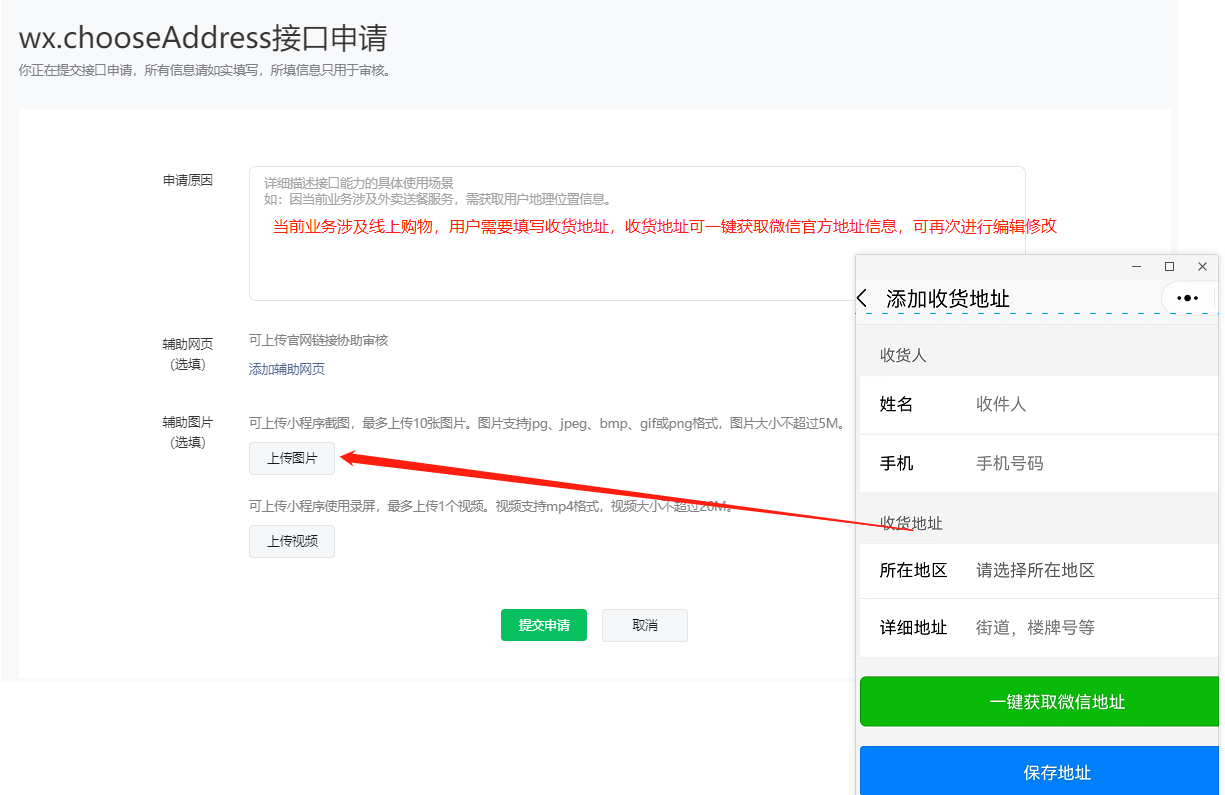The image size is (1225, 795).
Task: Click the 可上传官网链接协助审核 hint text
Action: pos(318,340)
